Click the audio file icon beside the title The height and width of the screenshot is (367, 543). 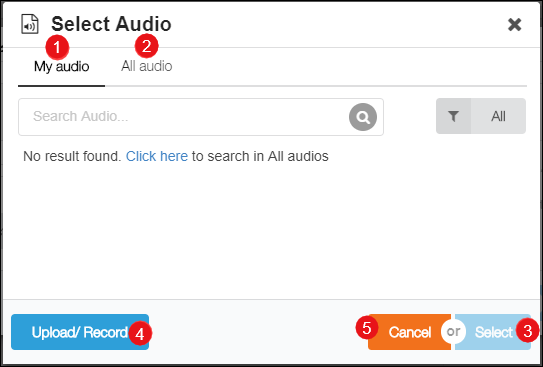coord(30,24)
